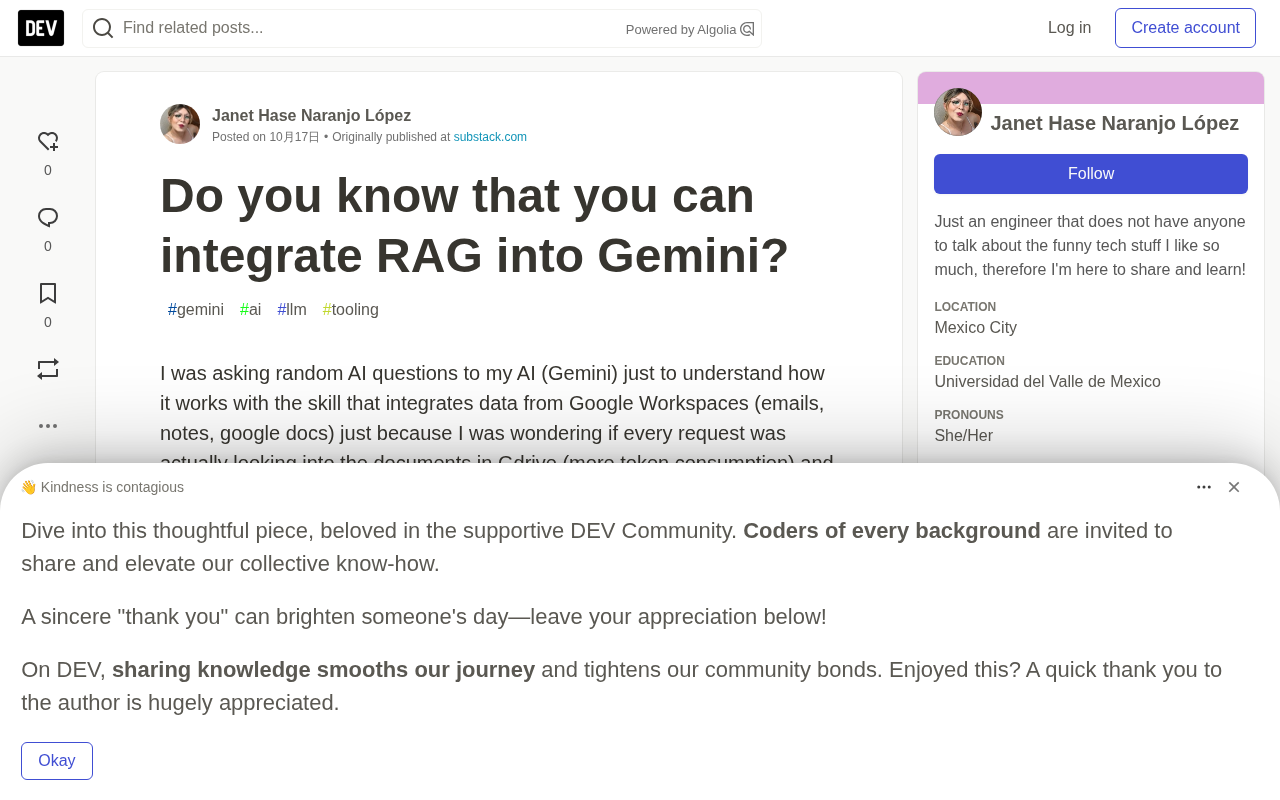The width and height of the screenshot is (1280, 800).
Task: Click the Okay button in the banner
Action: 57,761
